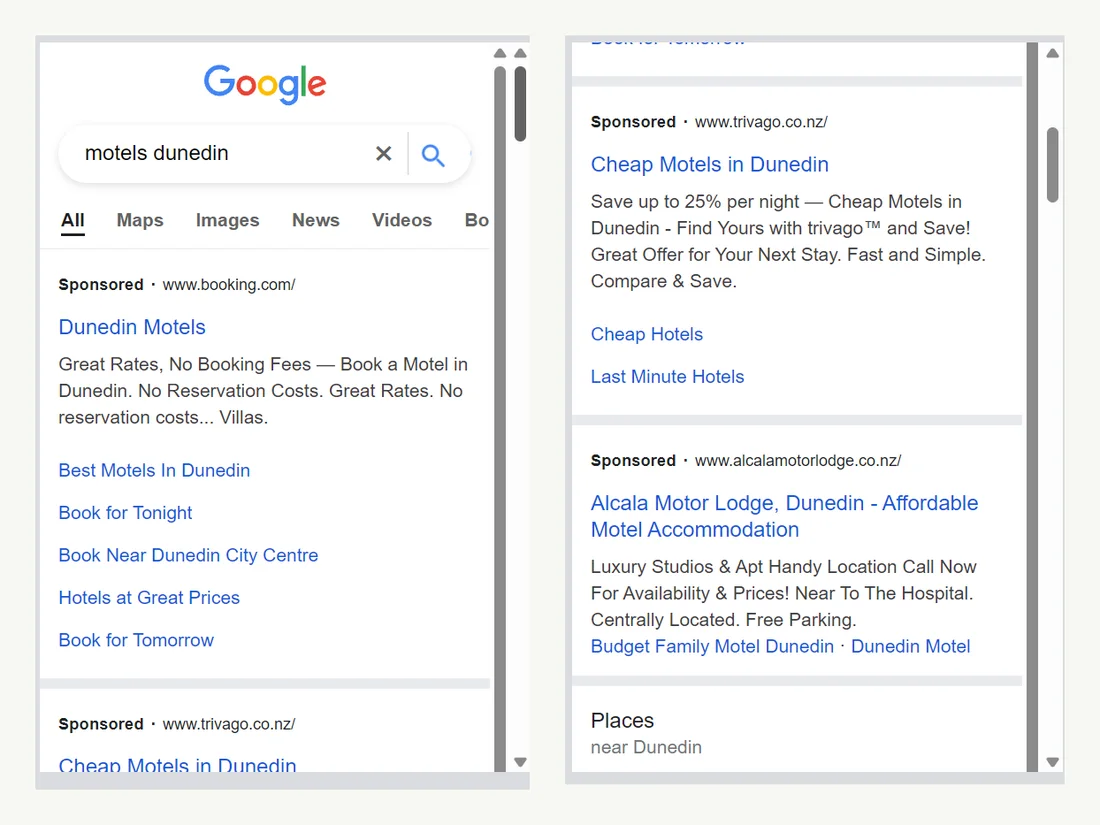Click www.trivago.co.nz/ URL in left panel
The height and width of the screenshot is (825, 1100).
[229, 724]
